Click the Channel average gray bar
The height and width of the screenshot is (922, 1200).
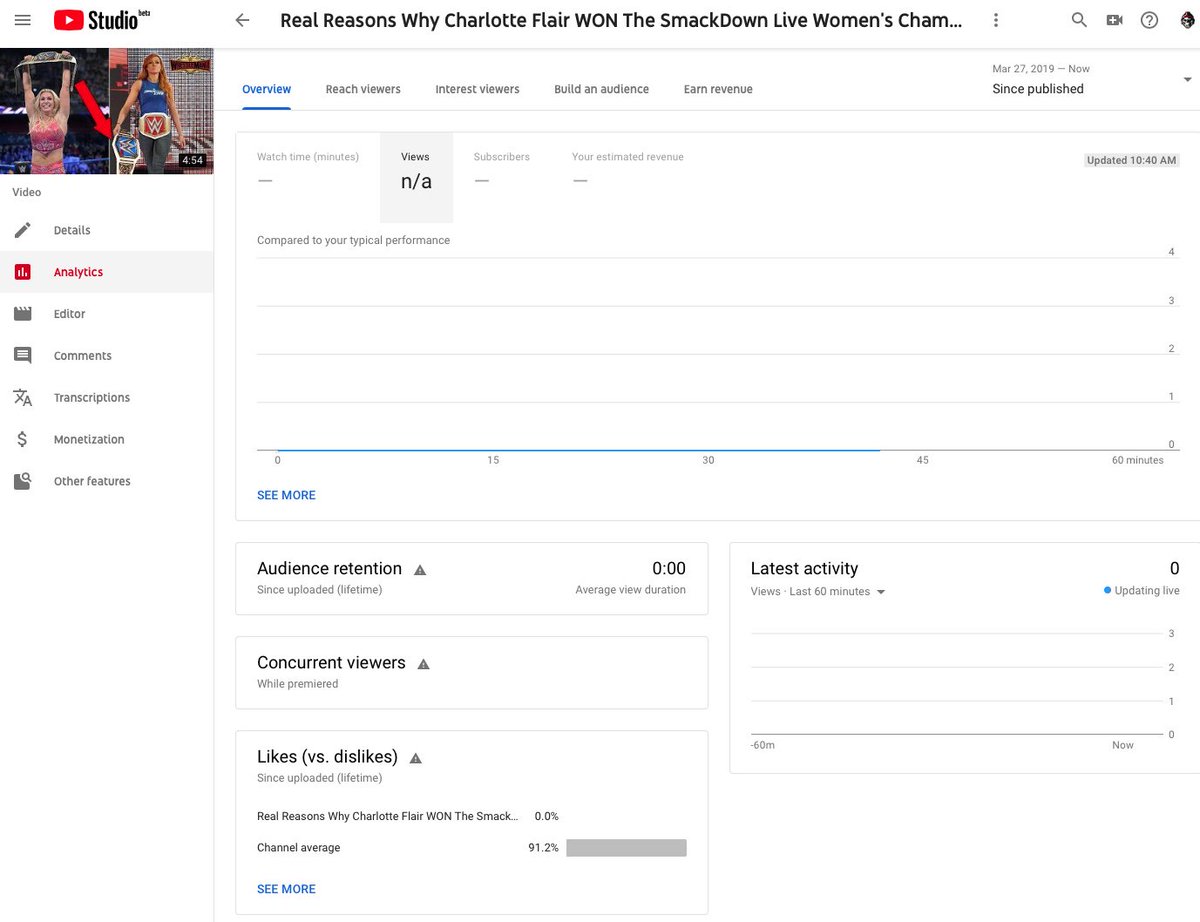[626, 848]
